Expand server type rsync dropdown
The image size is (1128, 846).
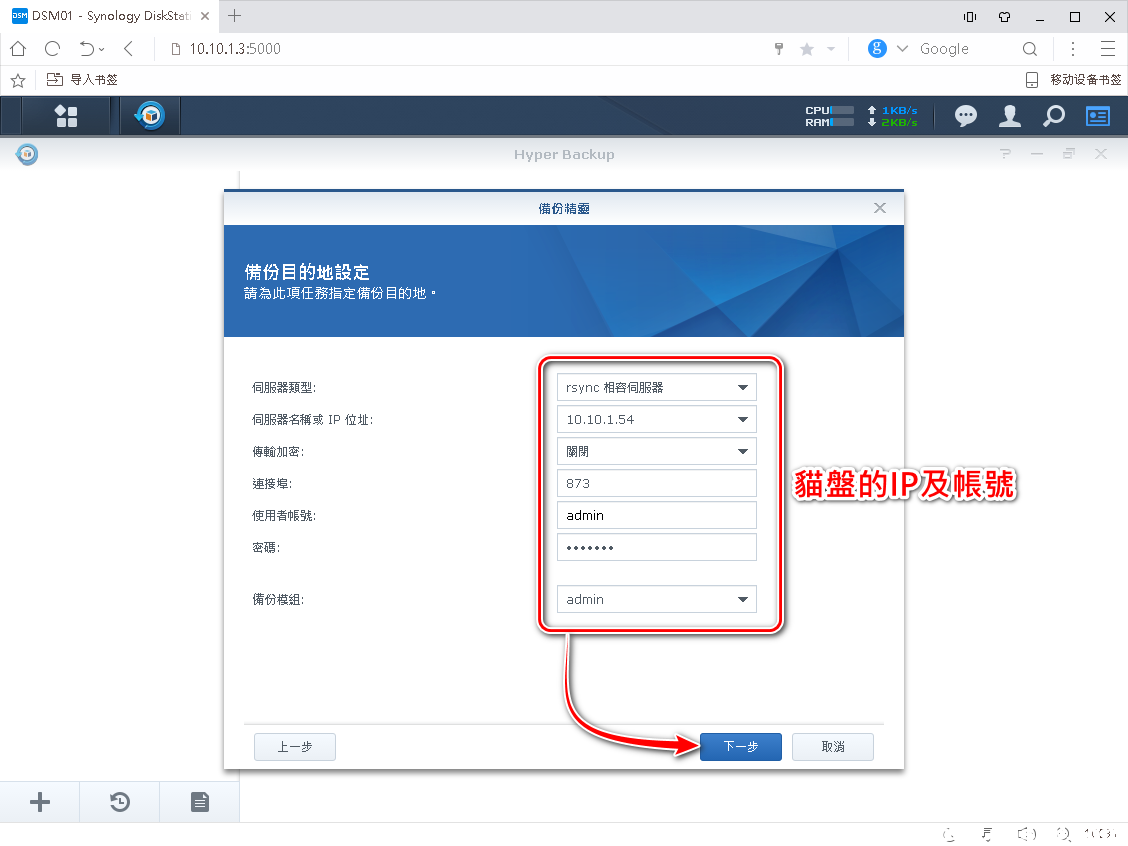pos(742,388)
